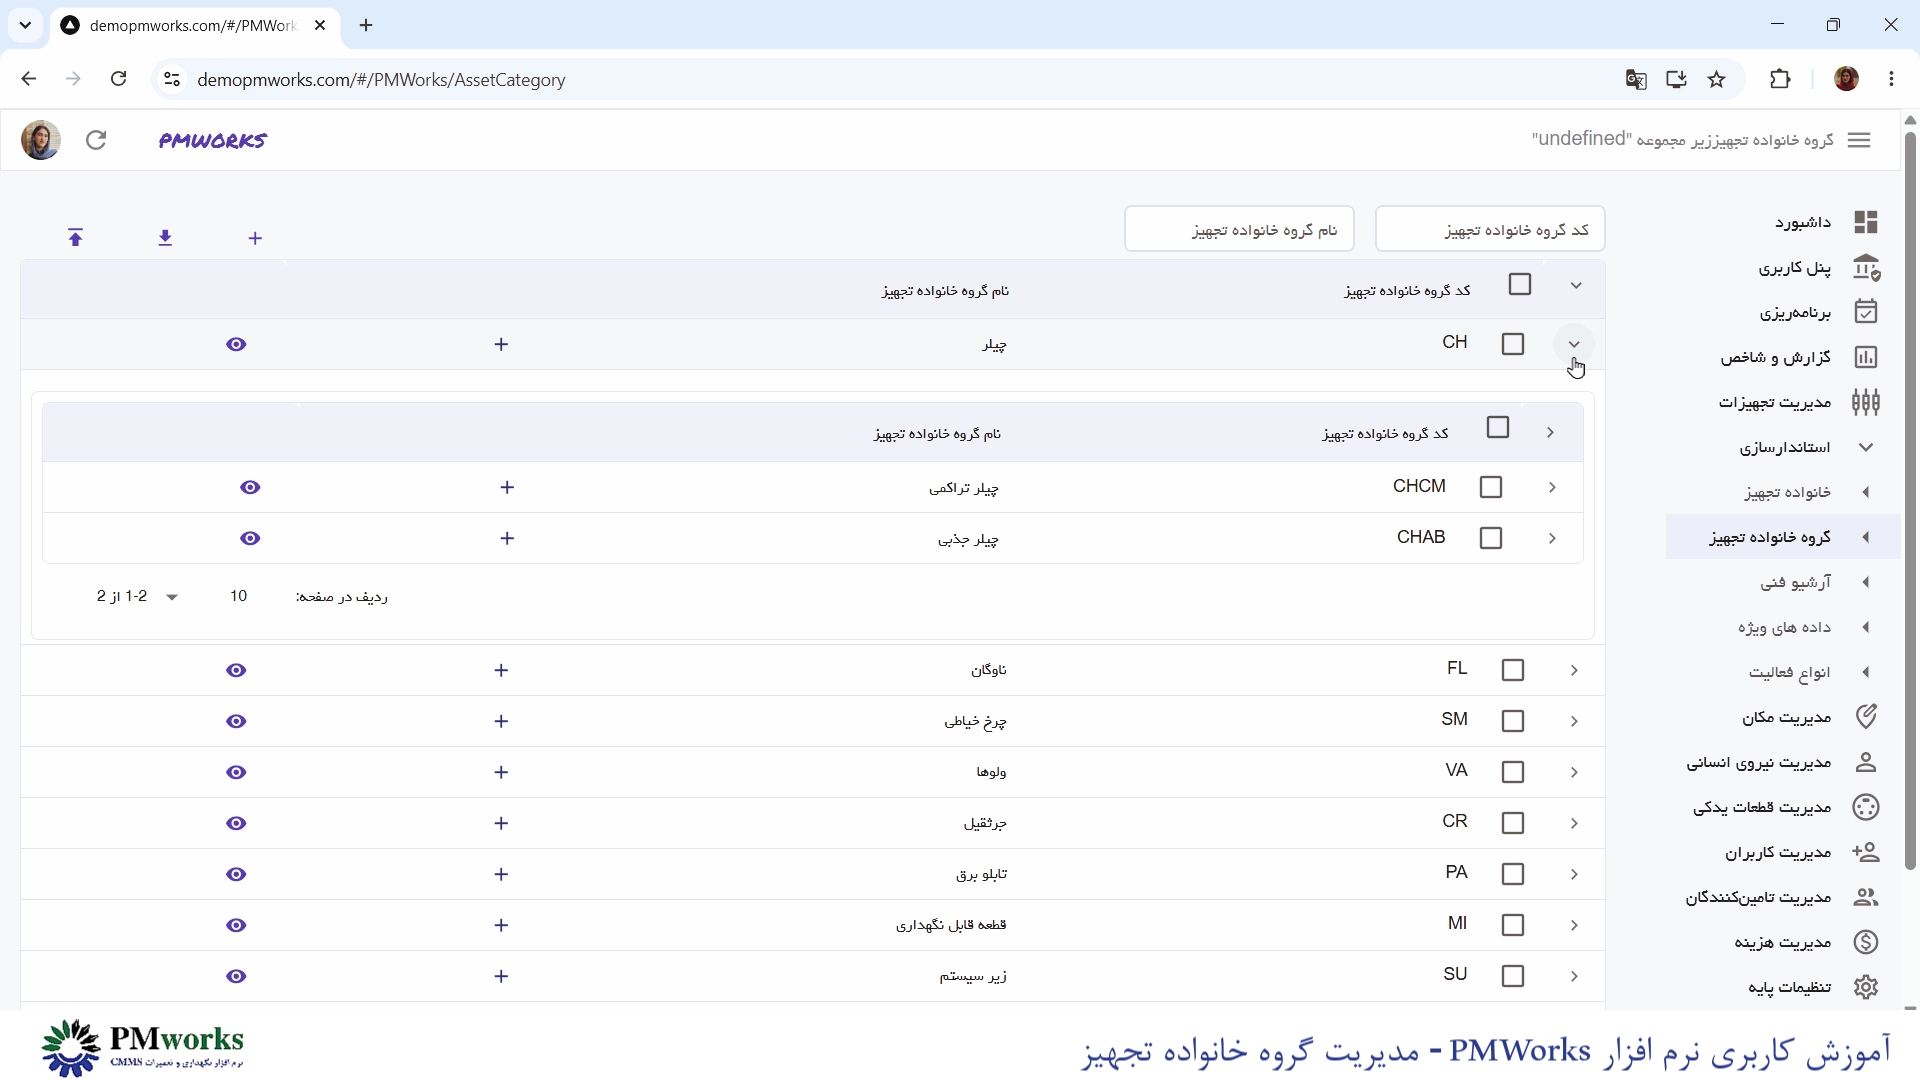Screen dimensions: 1920x1080
Task: Click the کد گروه خانواده تجهیز filter input
Action: pos(1490,229)
